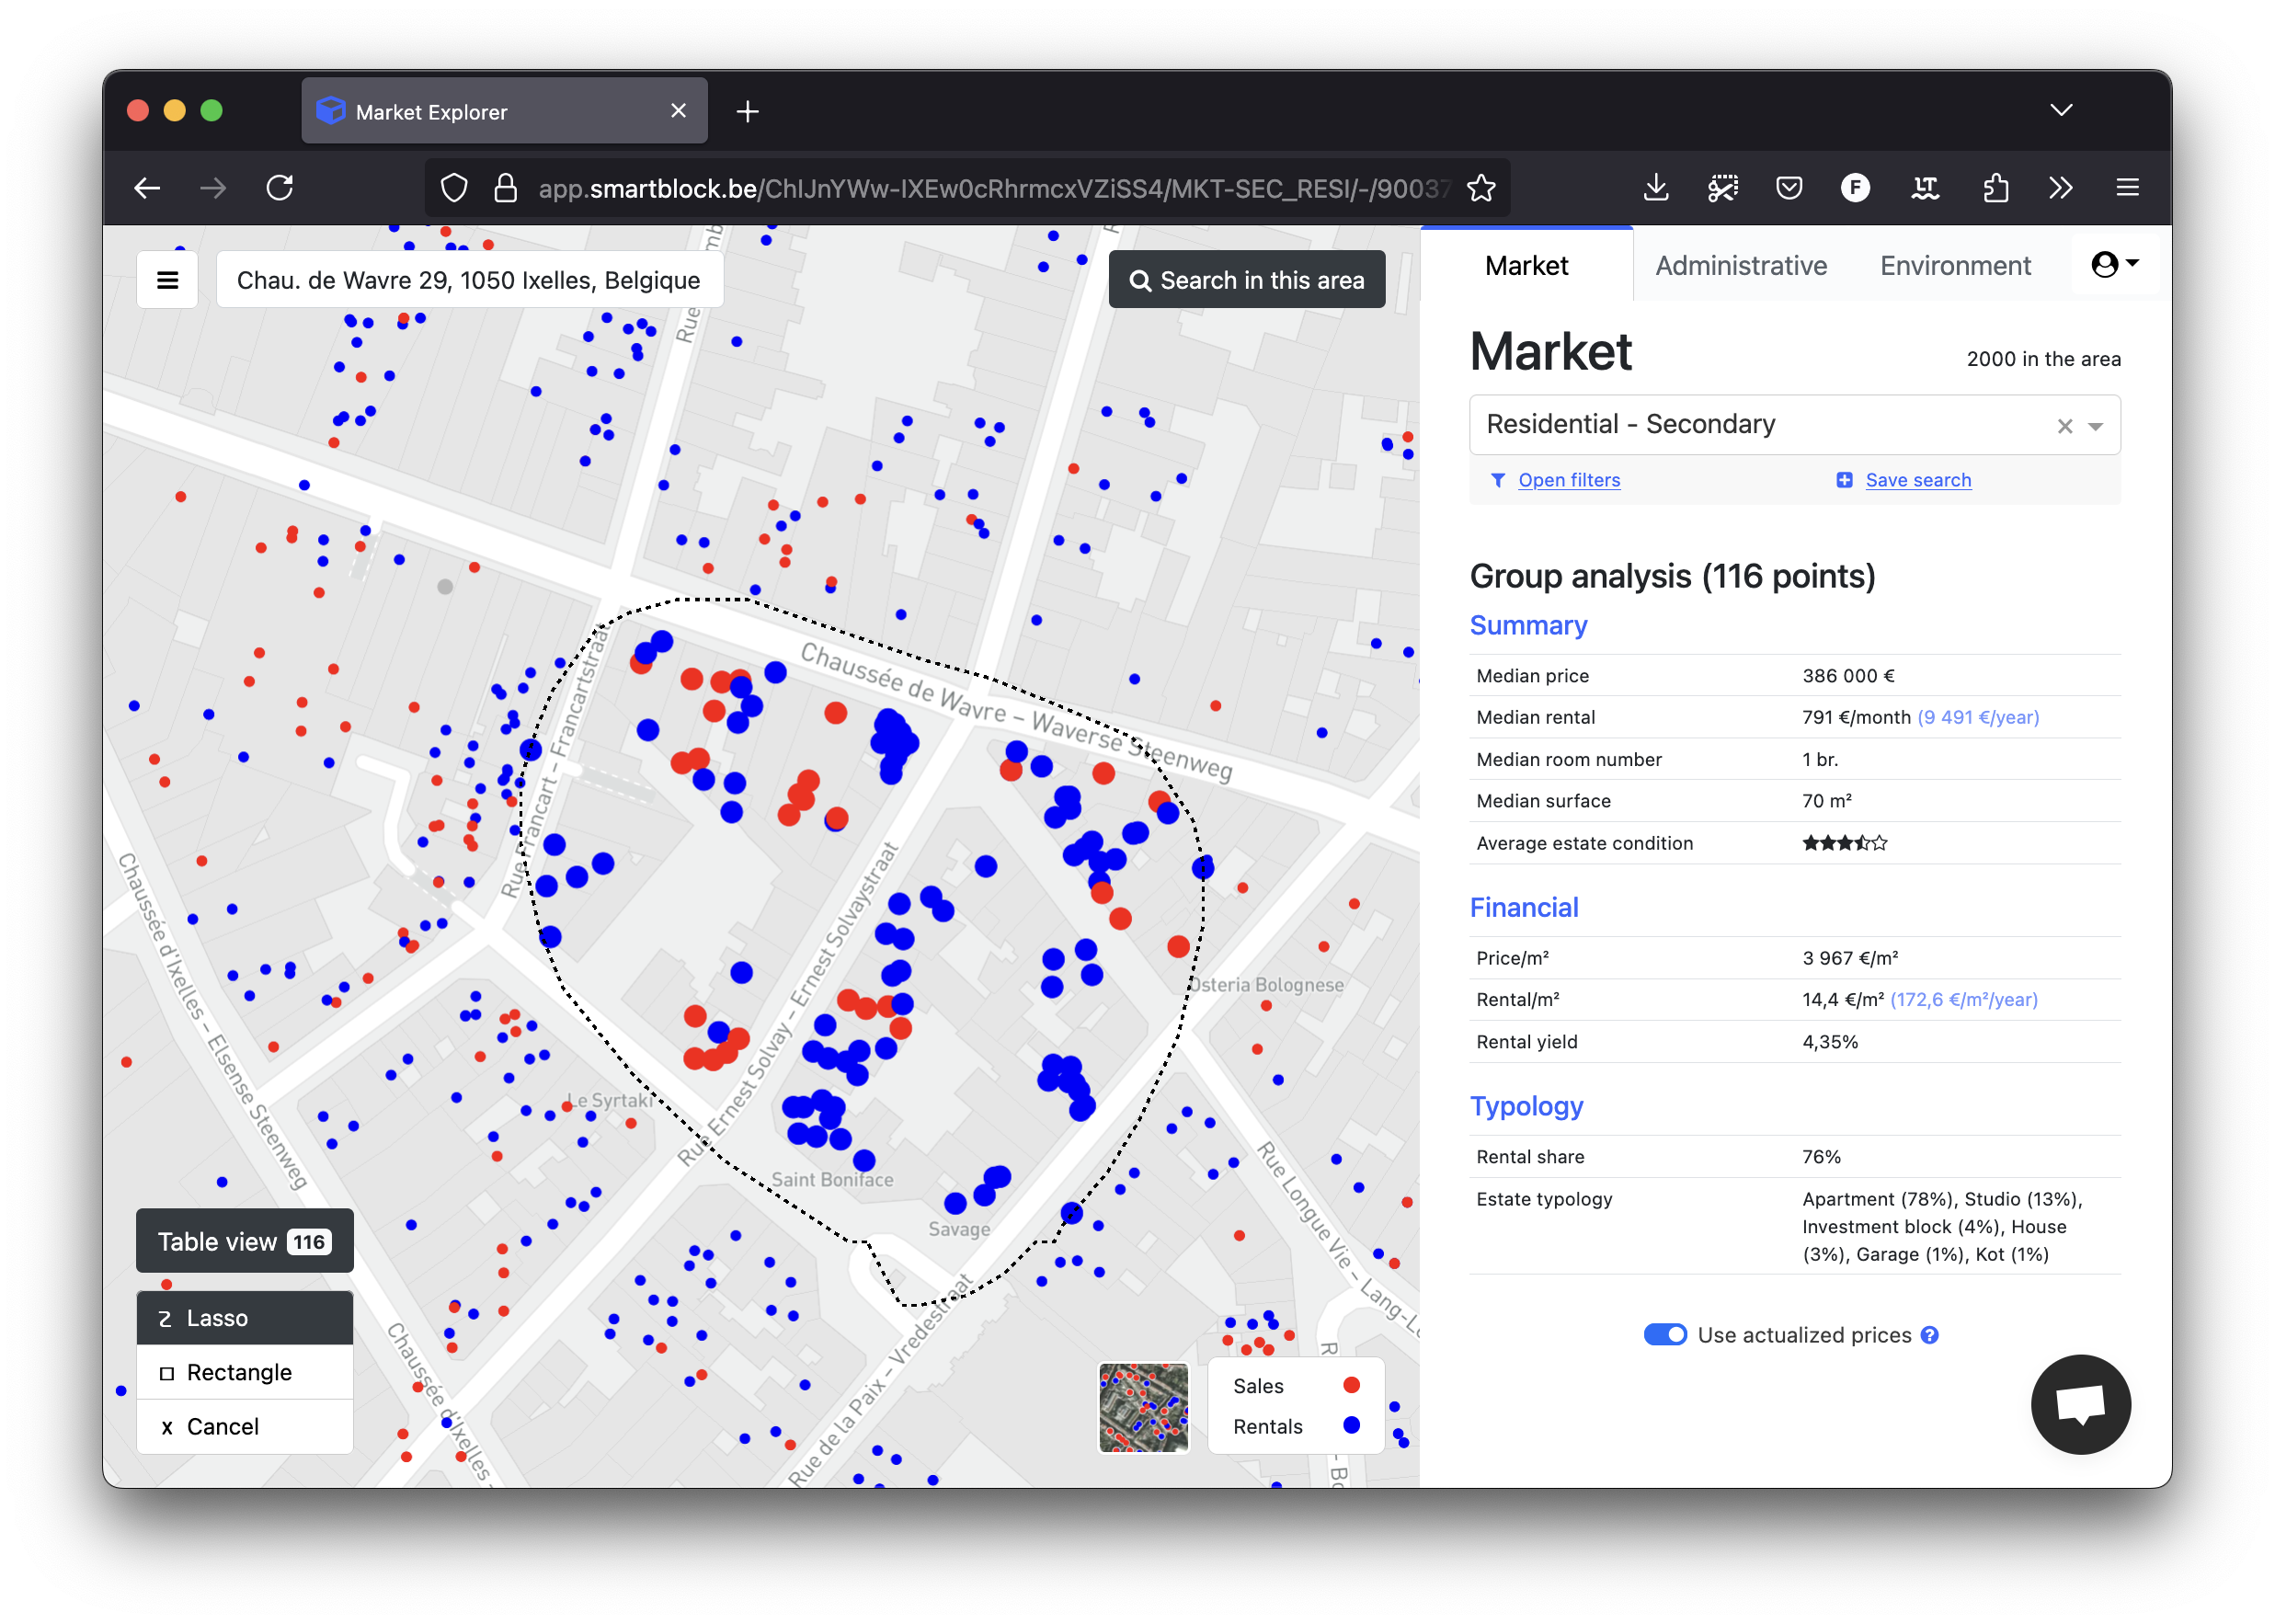2275x1624 pixels.
Task: Open a new browser tab
Action: coord(747,111)
